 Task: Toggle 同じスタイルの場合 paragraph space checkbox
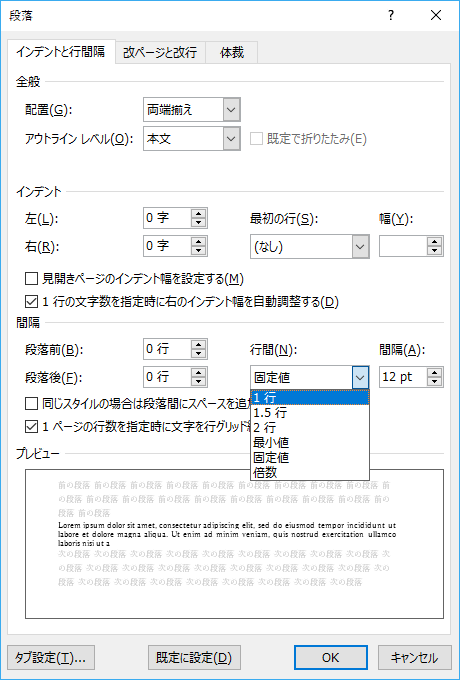click(x=31, y=405)
